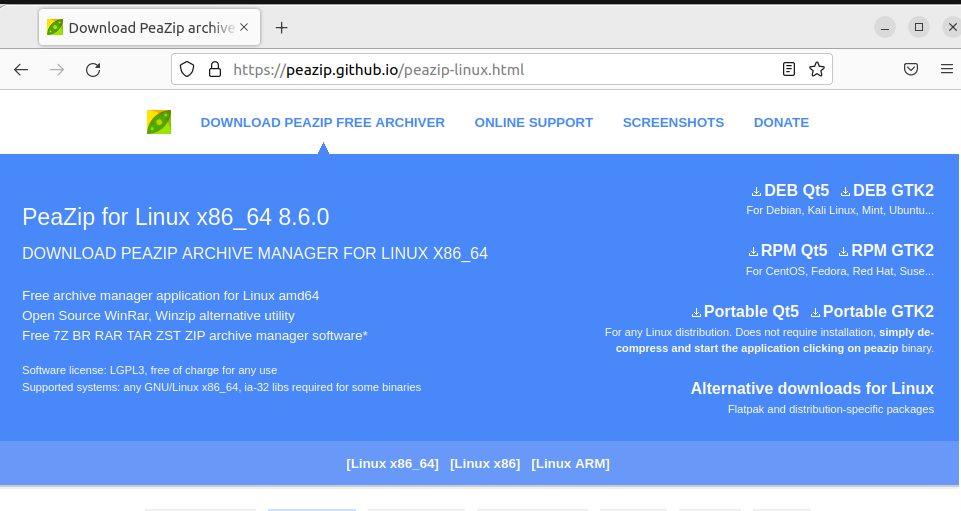
Task: Download the RPM Qt5 package
Action: [x=788, y=251]
